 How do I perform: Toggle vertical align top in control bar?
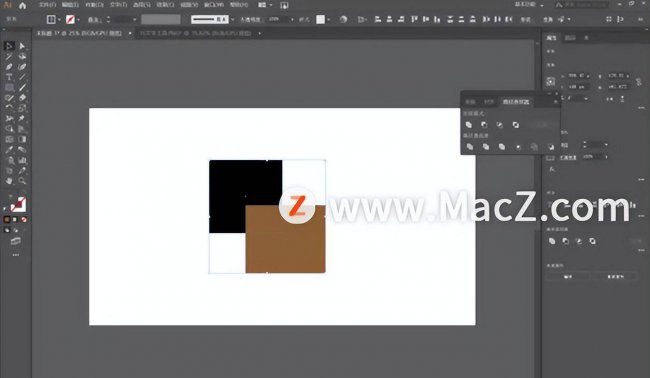click(x=414, y=19)
